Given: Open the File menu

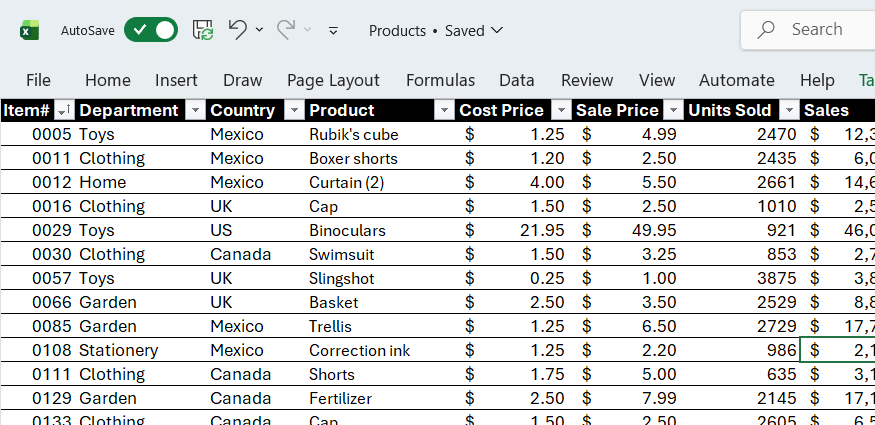Looking at the screenshot, I should 38,80.
